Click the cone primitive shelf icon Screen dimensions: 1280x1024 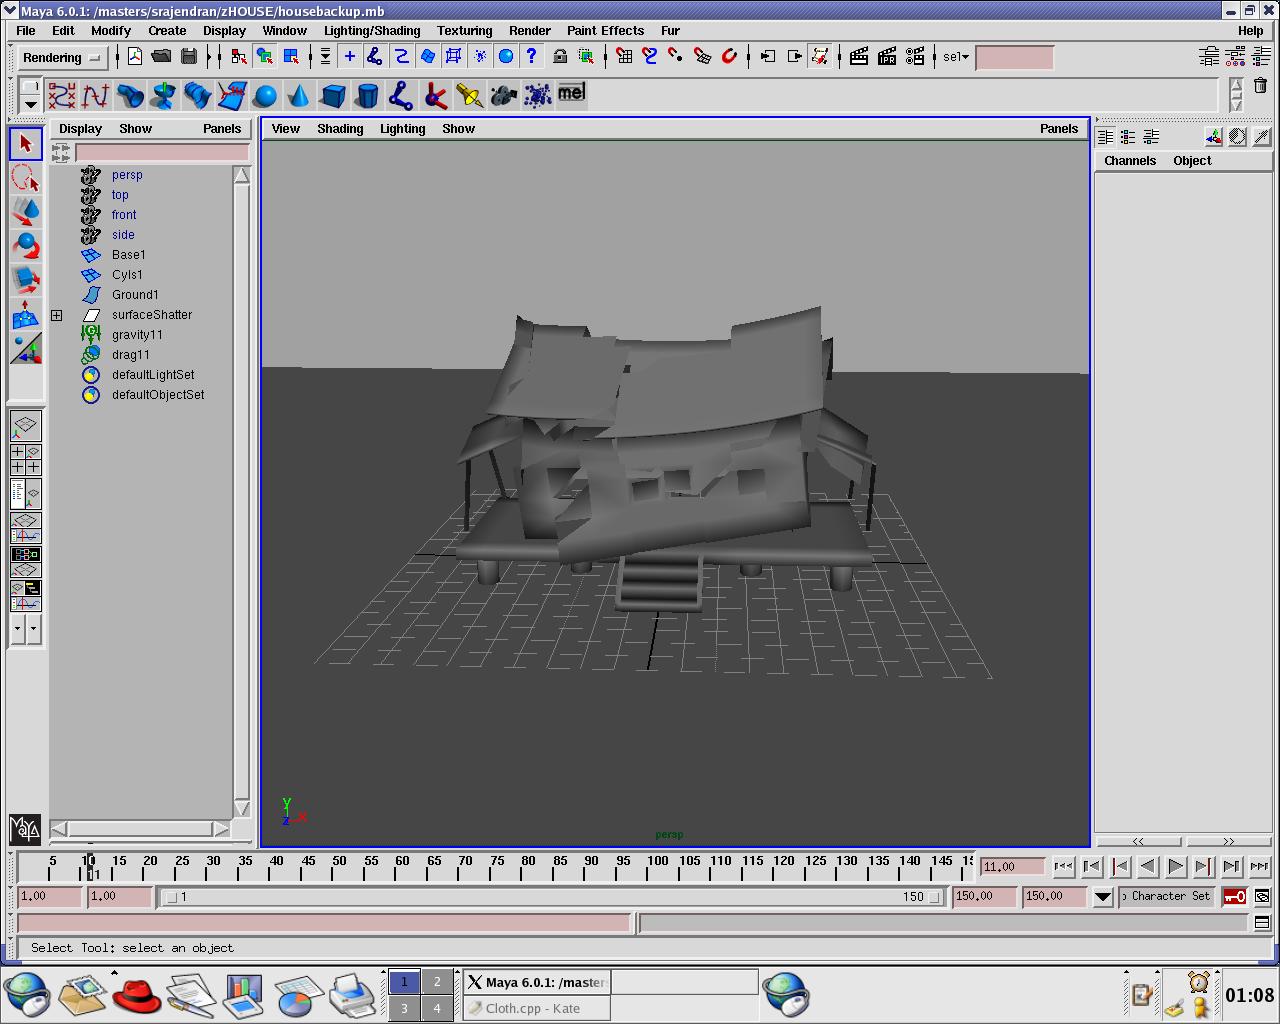298,96
